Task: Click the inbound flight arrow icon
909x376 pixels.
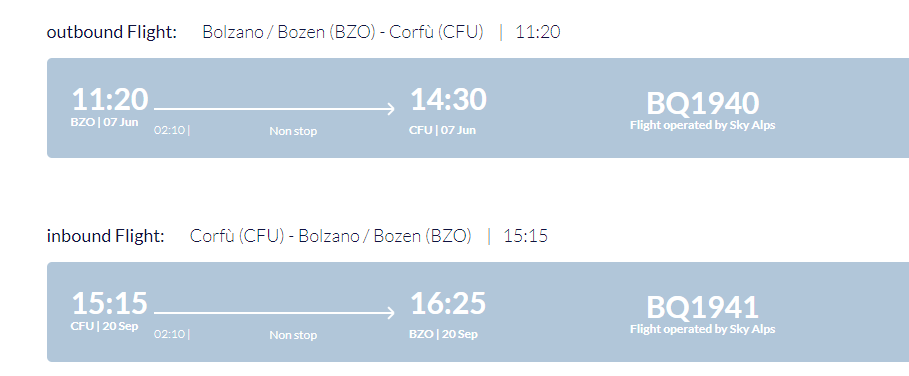Action: [x=274, y=313]
